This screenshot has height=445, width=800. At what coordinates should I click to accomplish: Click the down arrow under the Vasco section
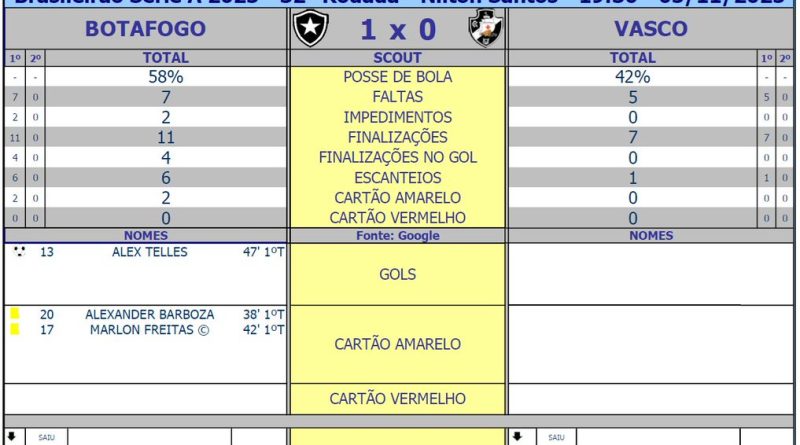(x=517, y=437)
